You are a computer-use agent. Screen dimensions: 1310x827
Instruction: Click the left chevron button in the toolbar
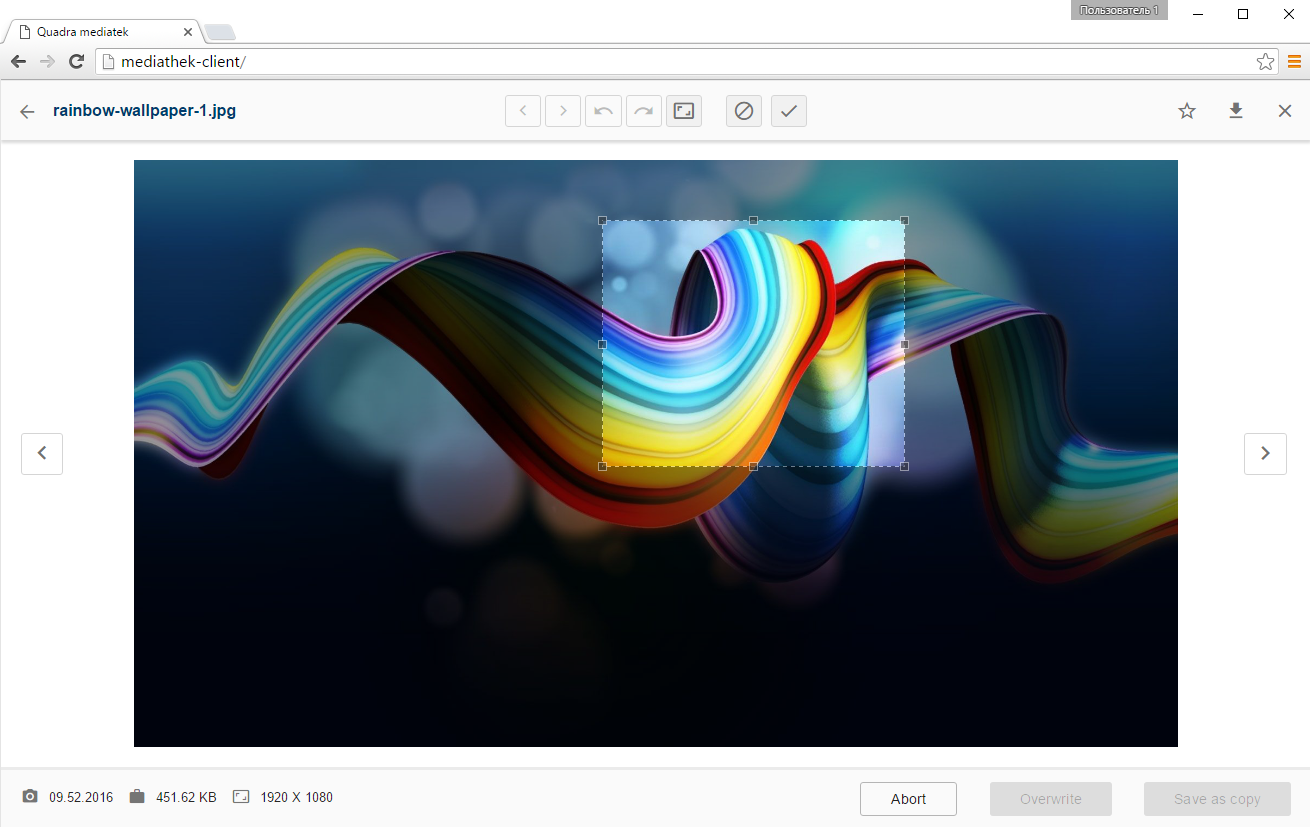(523, 111)
